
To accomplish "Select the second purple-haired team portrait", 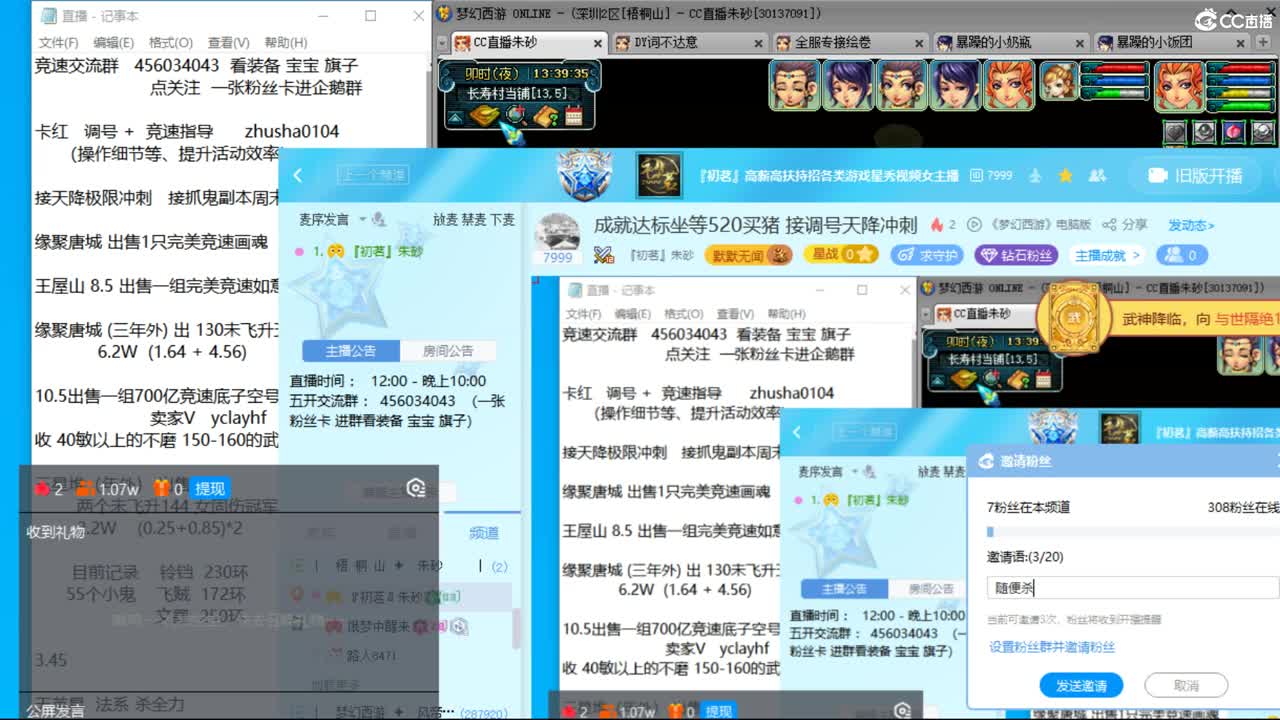I will pyautogui.click(x=848, y=84).
